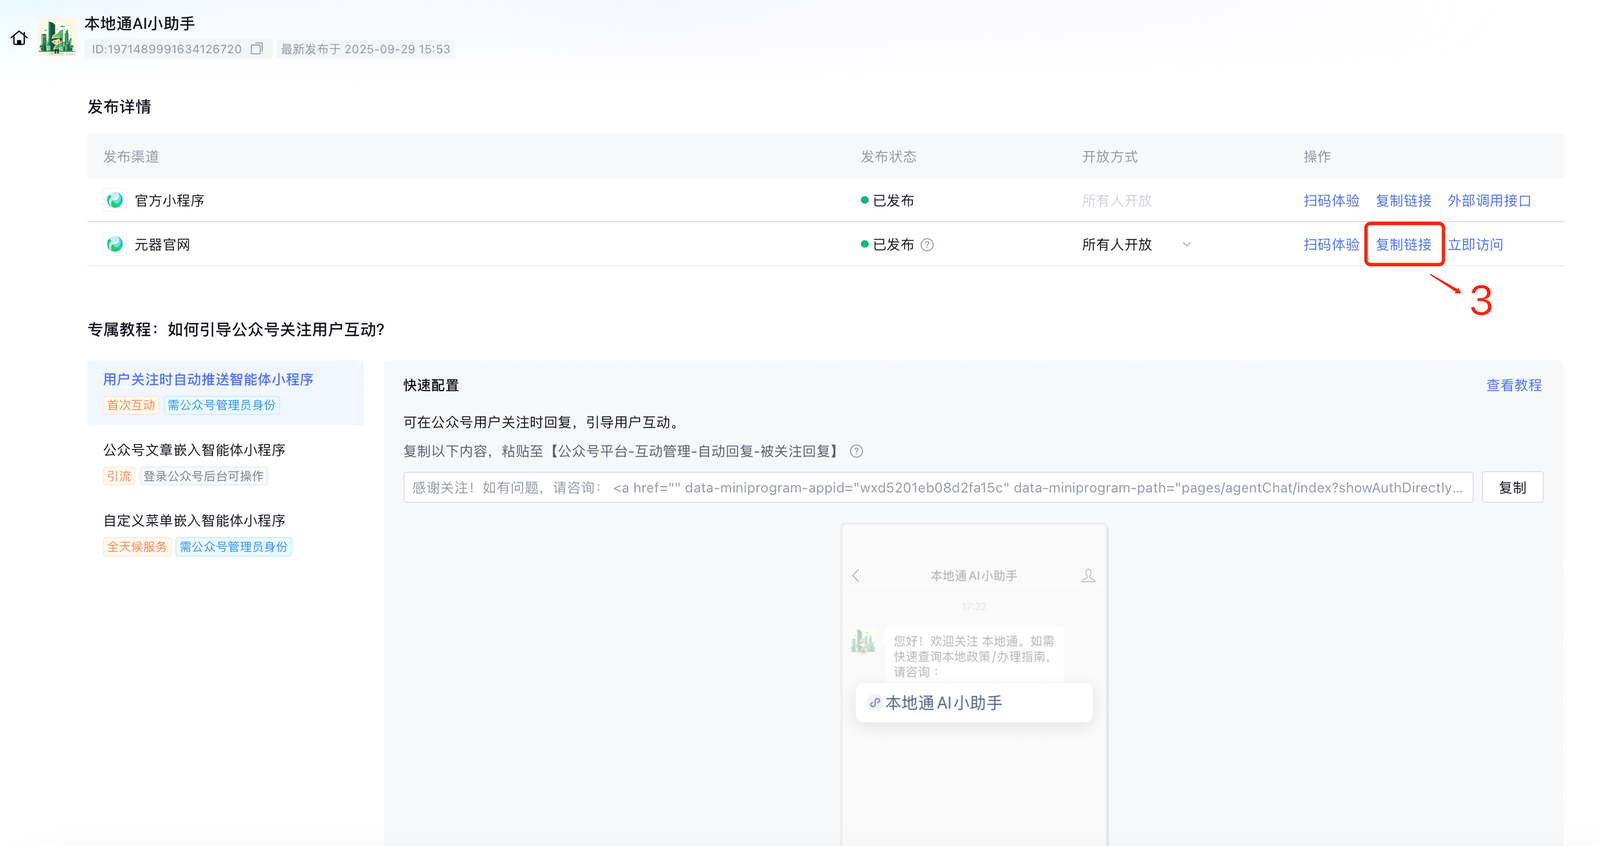Open the 查看教程 link
The image size is (1600, 846).
click(x=1513, y=386)
